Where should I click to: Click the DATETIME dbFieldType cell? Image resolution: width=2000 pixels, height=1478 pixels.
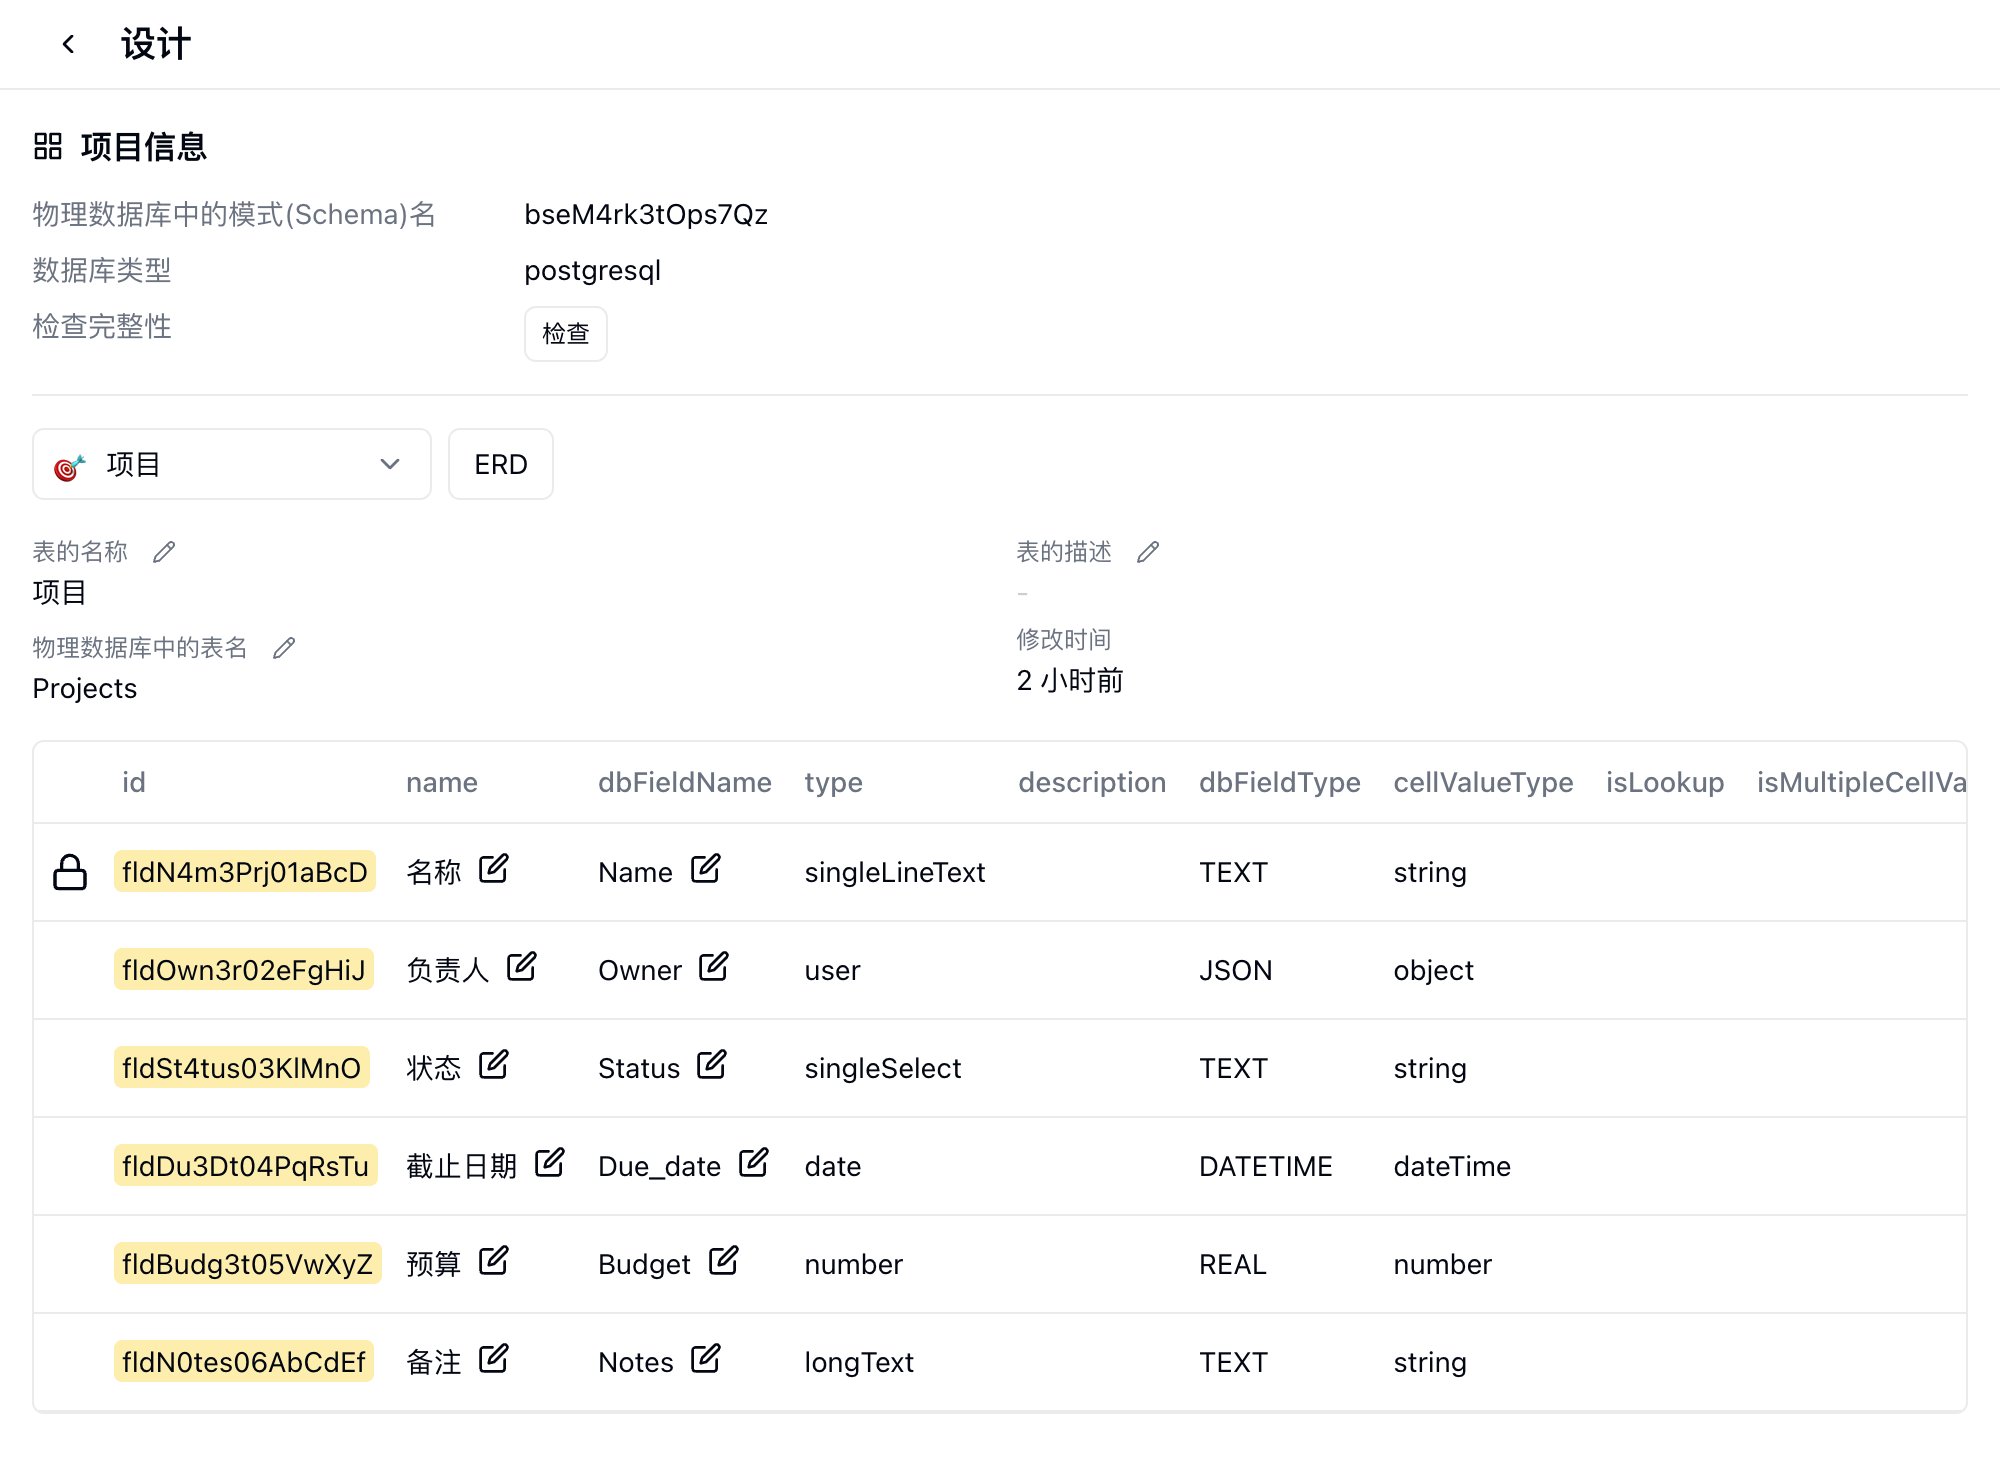(x=1266, y=1166)
